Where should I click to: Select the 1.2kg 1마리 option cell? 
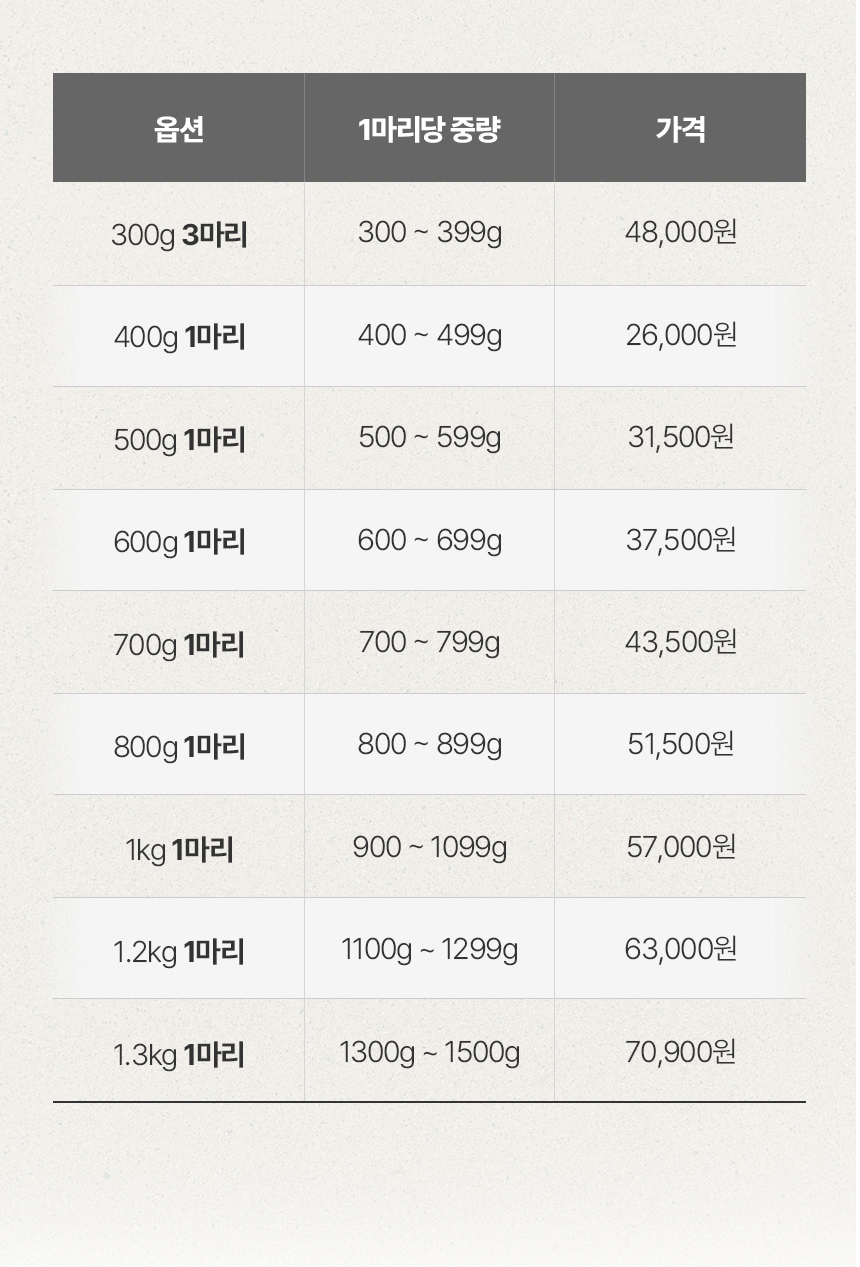tap(179, 951)
